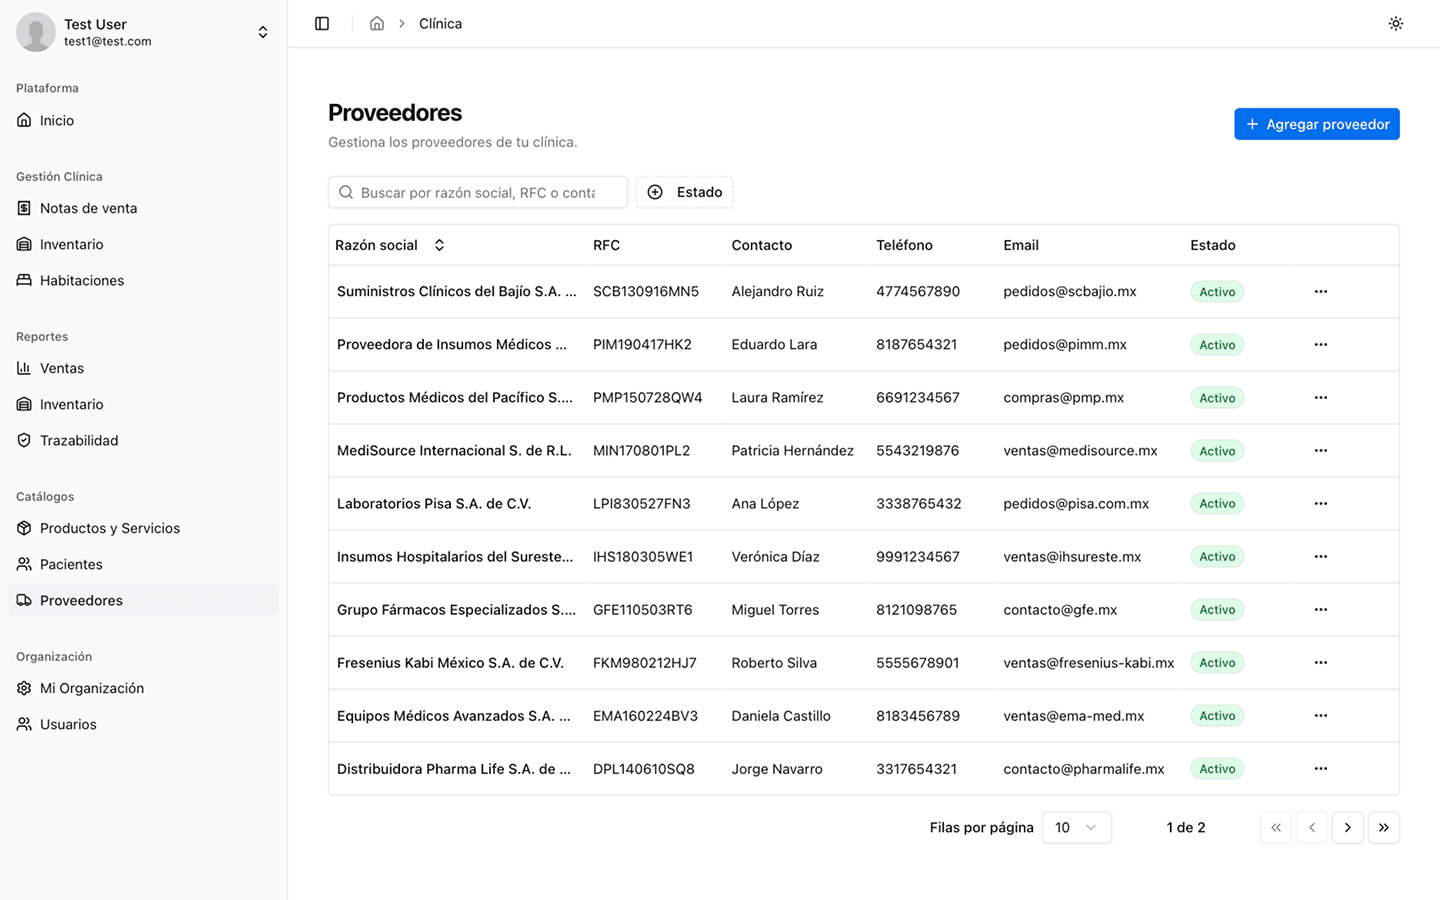Expand the rows per page dropdown
The height and width of the screenshot is (900, 1440).
1076,827
